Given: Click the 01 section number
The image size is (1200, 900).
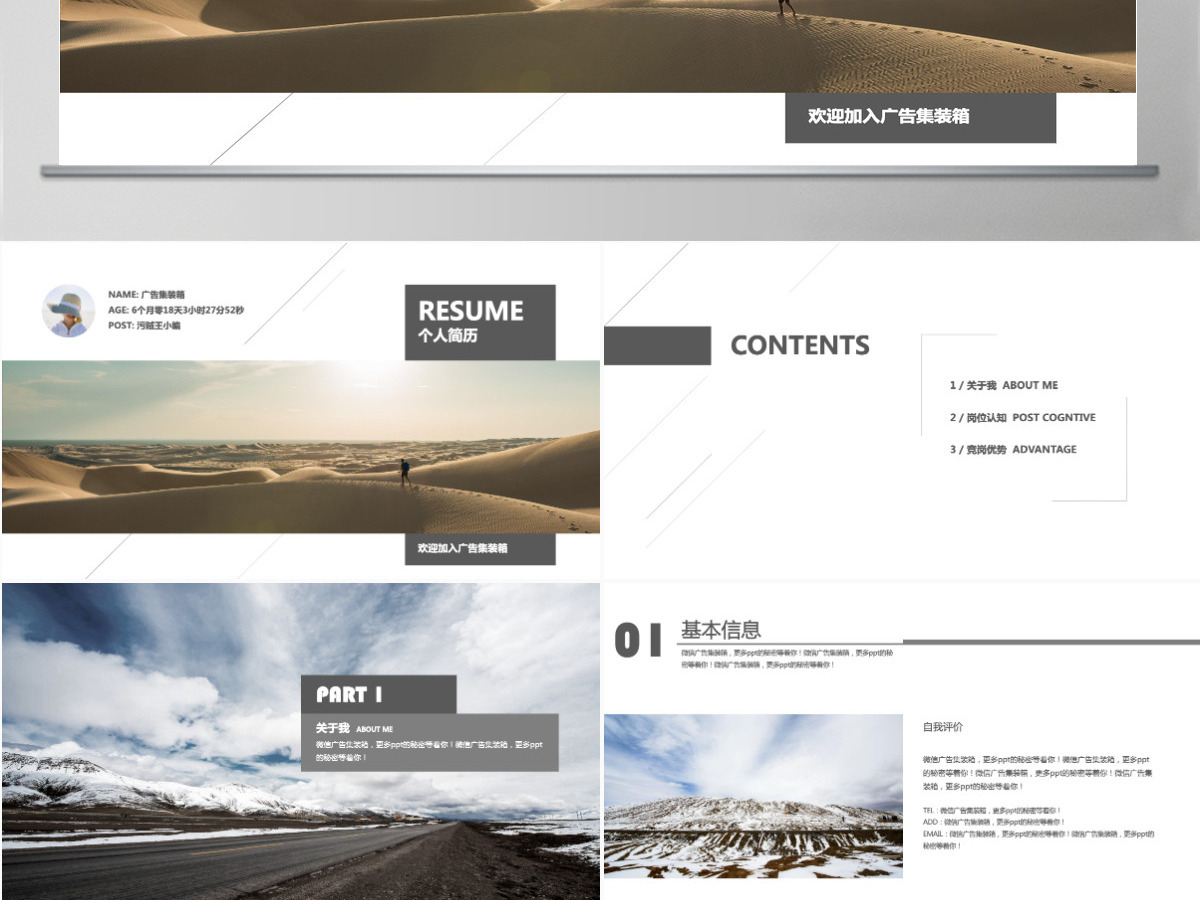Looking at the screenshot, I should [x=638, y=640].
